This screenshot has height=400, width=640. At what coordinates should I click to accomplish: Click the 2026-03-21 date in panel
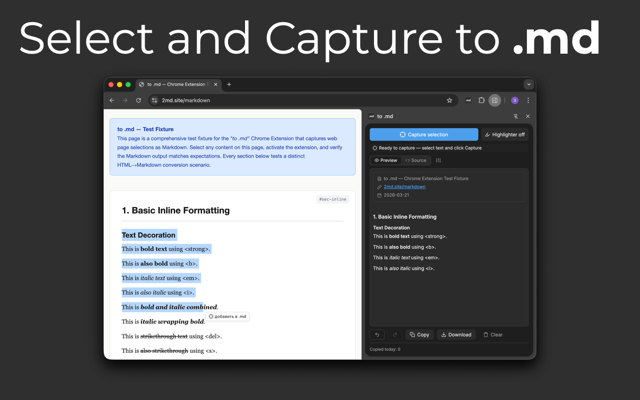tap(396, 195)
